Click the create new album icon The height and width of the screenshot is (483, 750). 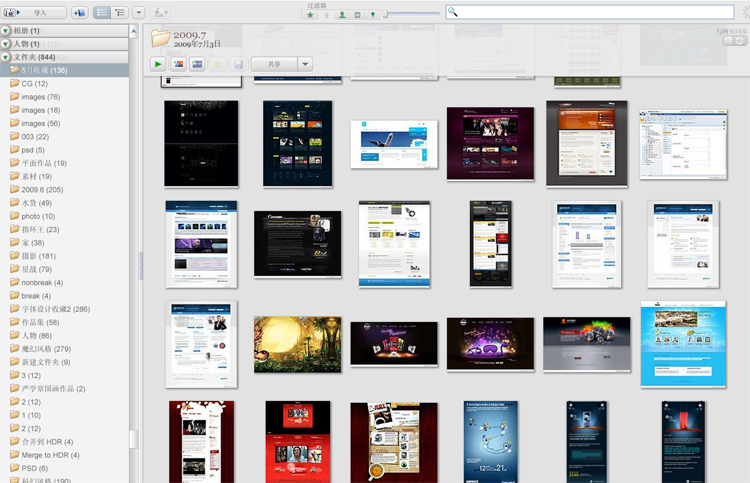point(80,13)
